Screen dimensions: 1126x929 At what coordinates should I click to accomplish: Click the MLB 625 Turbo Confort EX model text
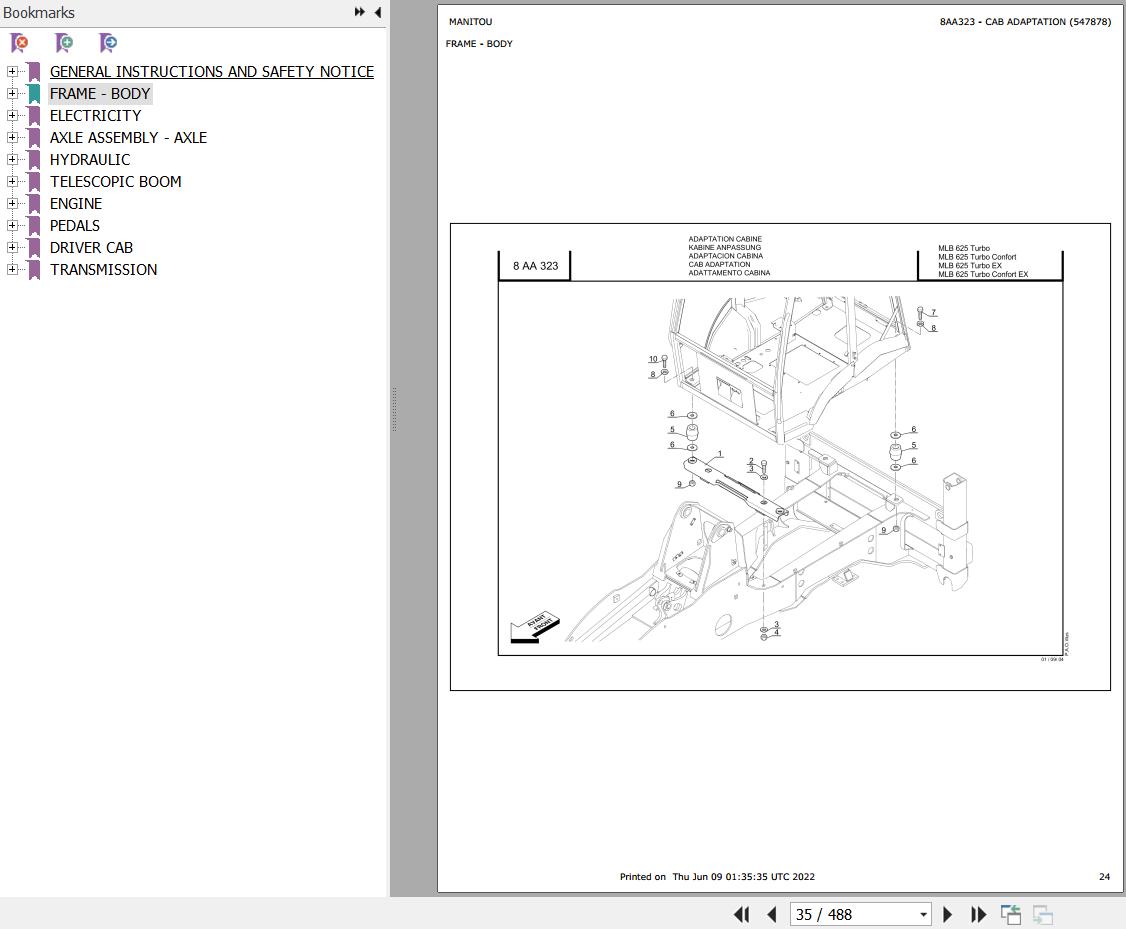[x=983, y=274]
